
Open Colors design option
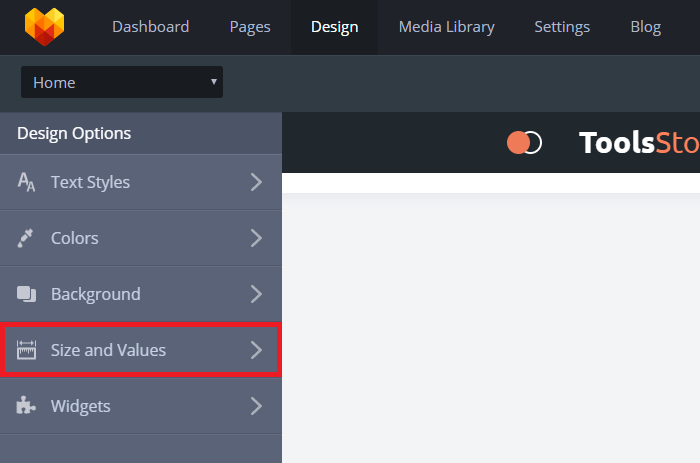[141, 238]
